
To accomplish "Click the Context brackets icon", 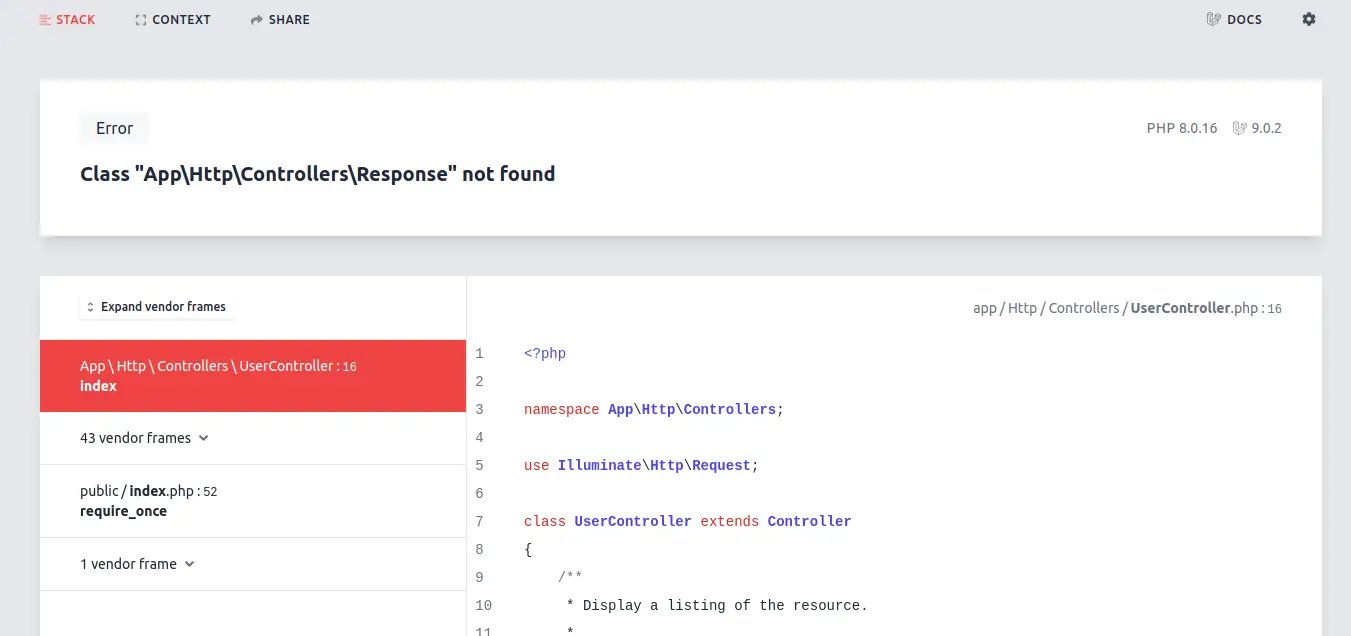I will [x=141, y=19].
